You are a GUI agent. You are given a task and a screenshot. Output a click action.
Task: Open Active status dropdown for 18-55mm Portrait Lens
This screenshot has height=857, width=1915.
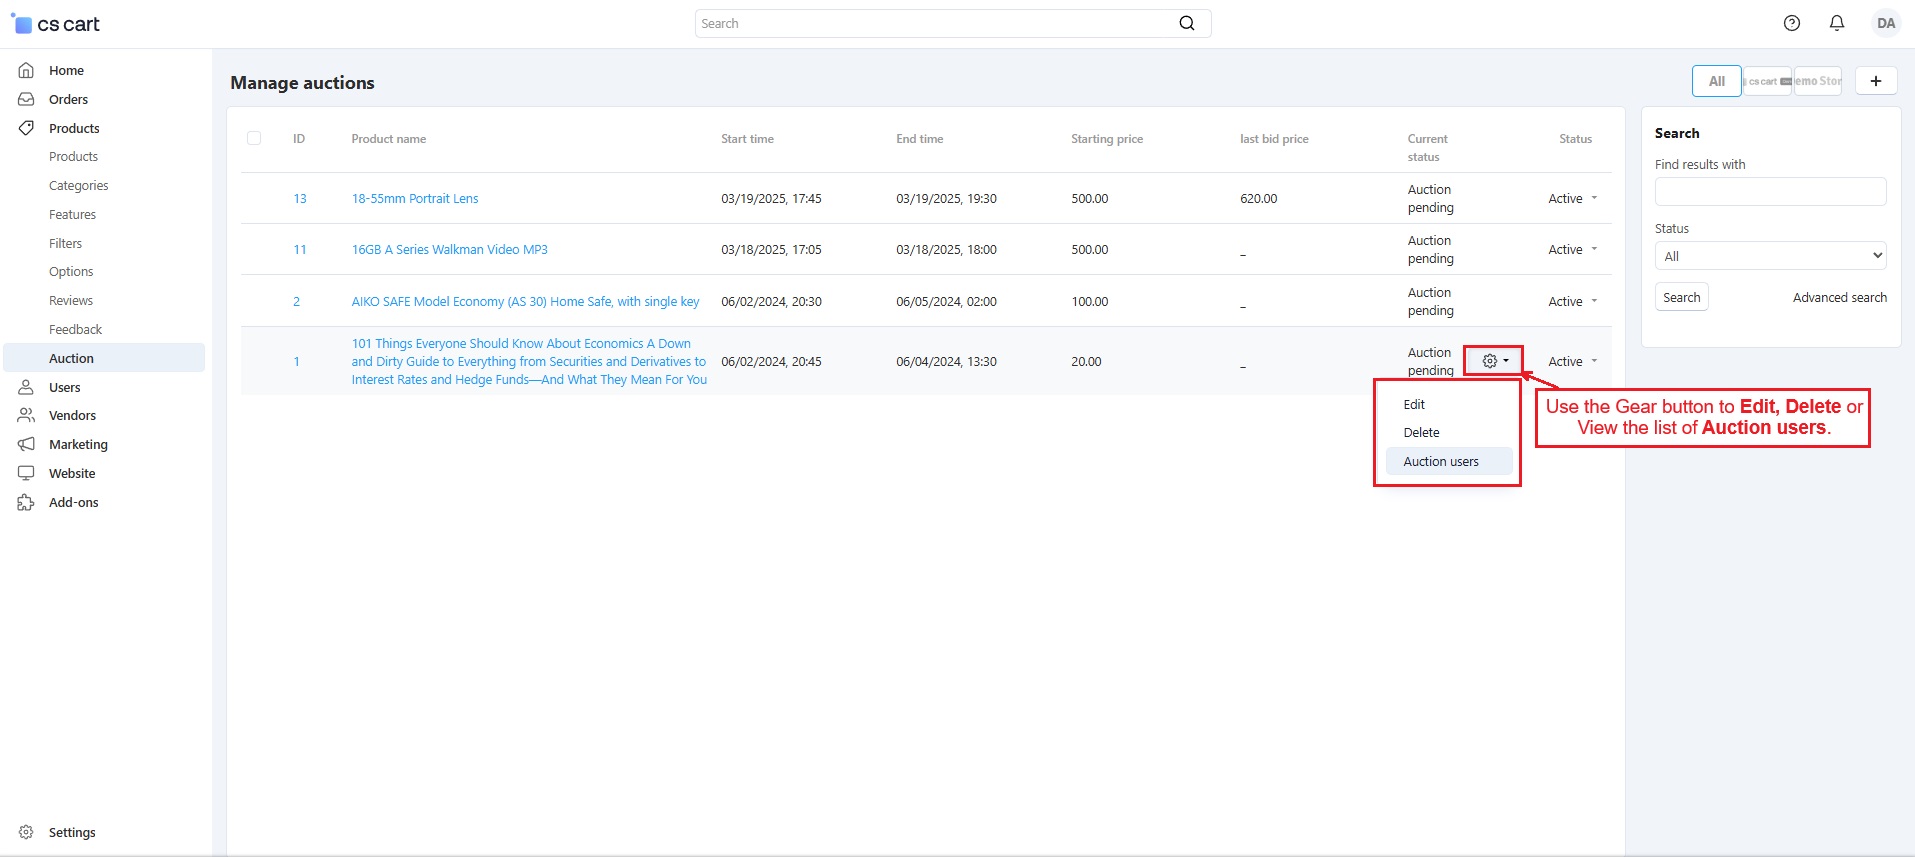(x=1572, y=198)
